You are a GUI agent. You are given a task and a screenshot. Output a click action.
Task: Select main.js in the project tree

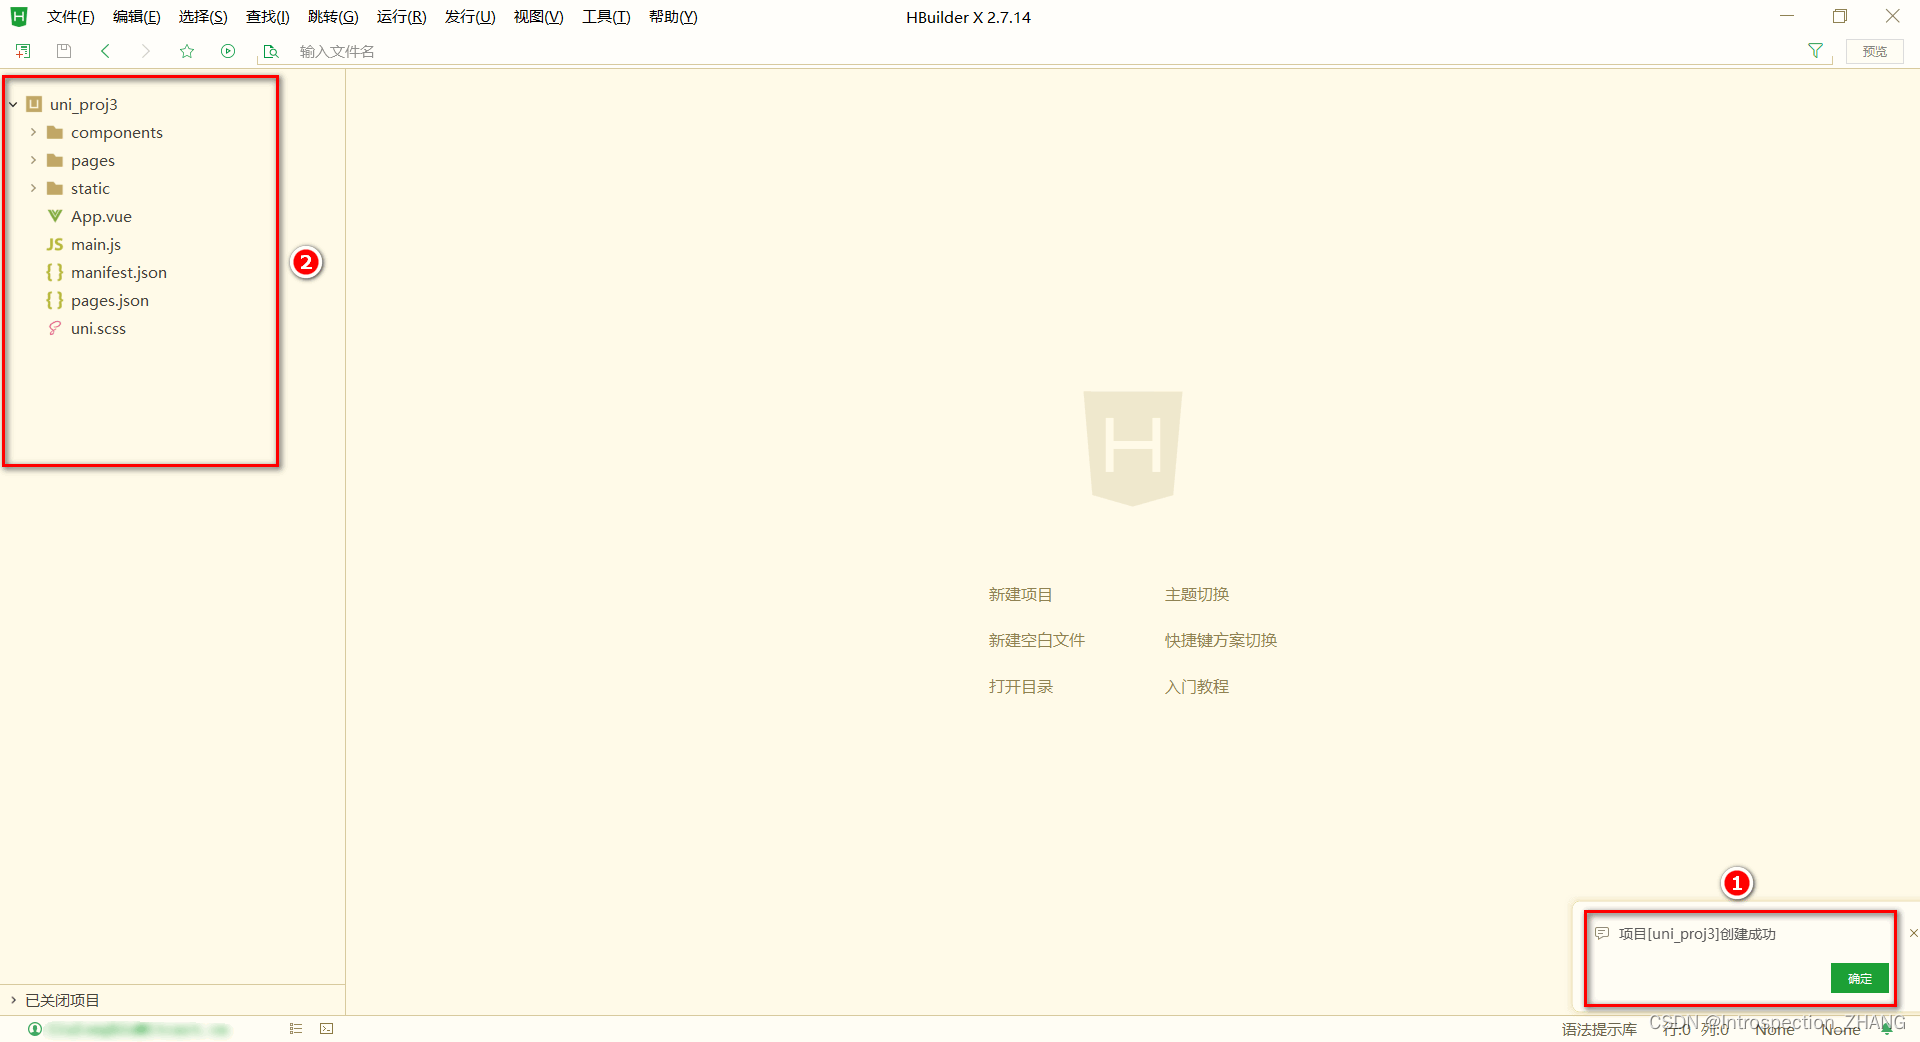96,244
